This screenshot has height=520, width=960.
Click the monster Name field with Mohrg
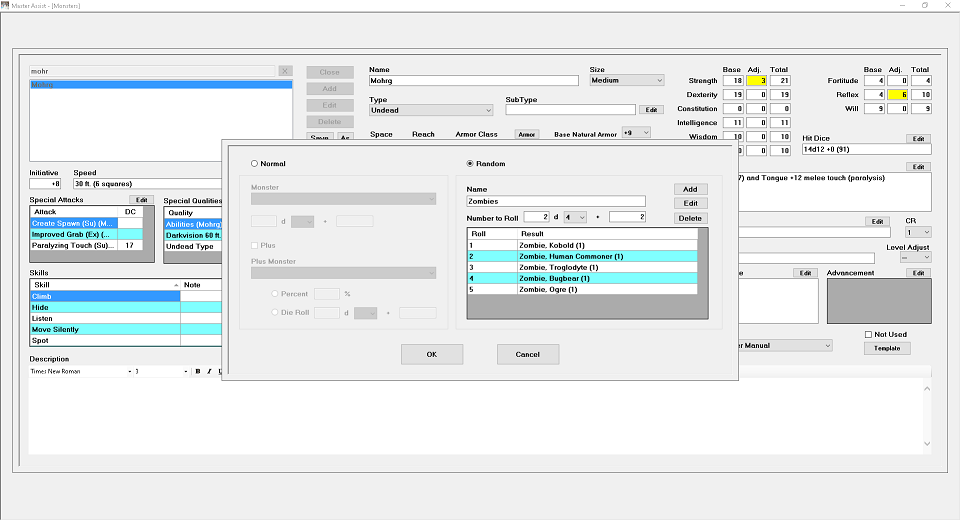pos(474,80)
